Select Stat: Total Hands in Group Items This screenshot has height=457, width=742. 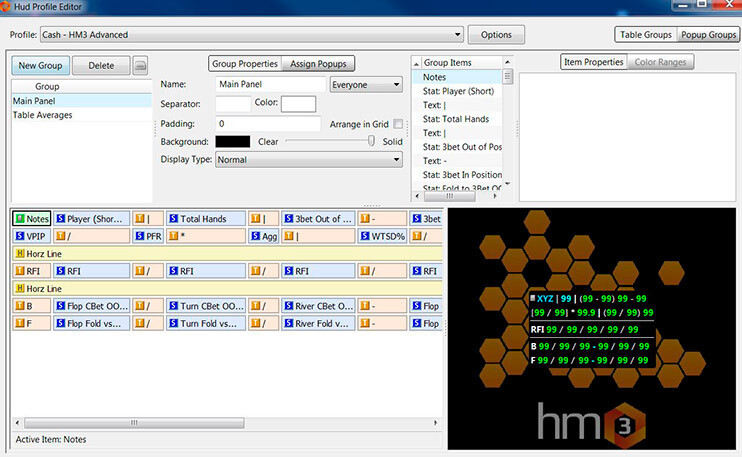click(456, 119)
